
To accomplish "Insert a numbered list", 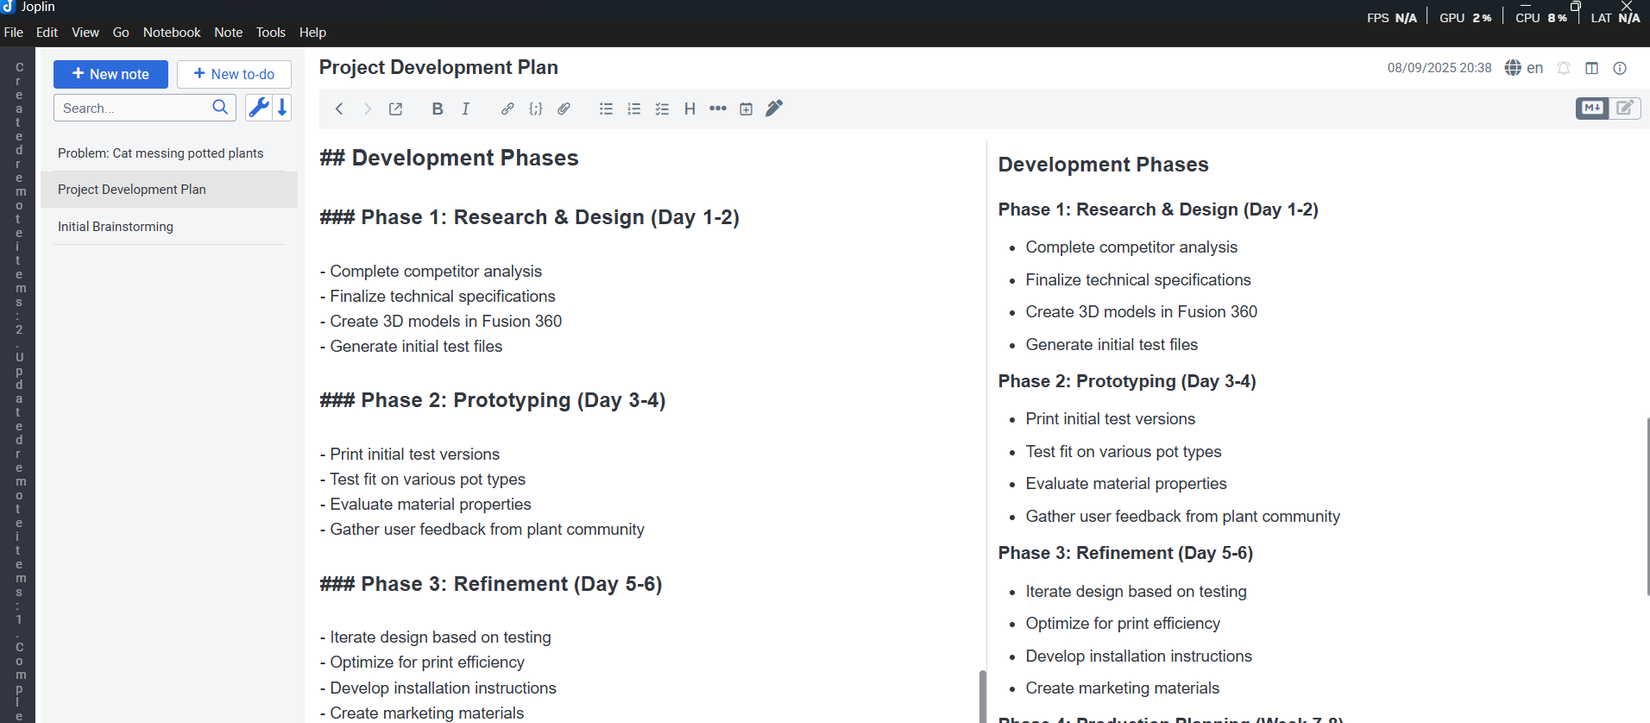I will click(x=634, y=109).
